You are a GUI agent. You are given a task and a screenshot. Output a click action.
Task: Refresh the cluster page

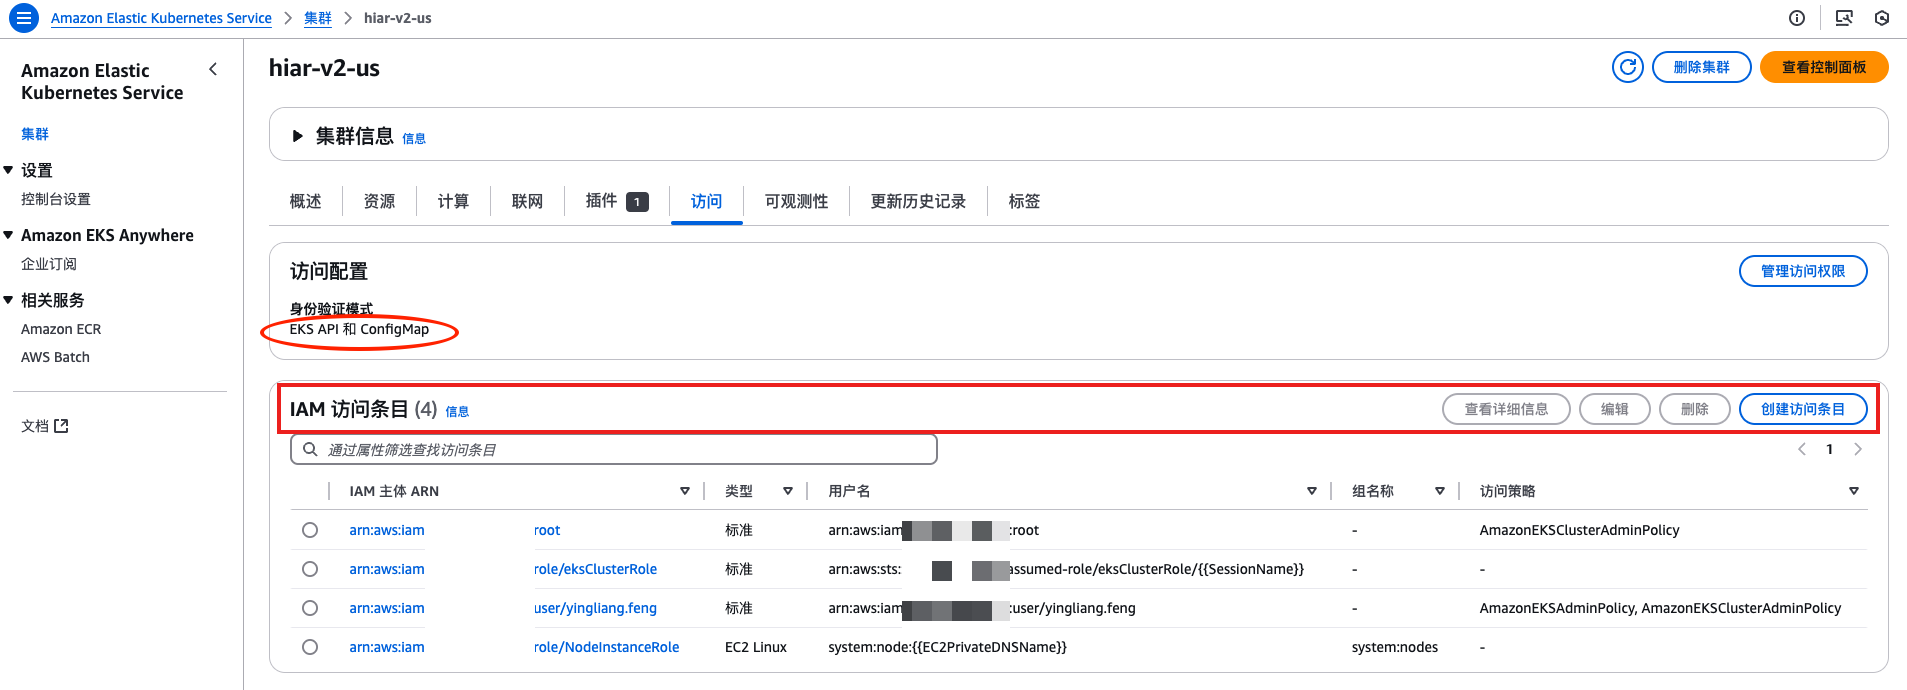tap(1628, 67)
